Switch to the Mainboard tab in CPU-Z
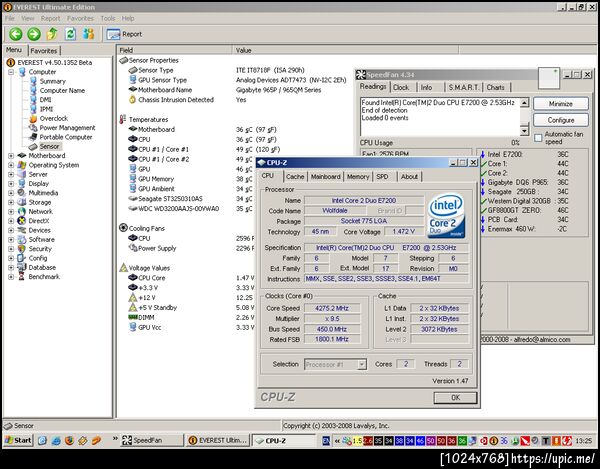The image size is (600, 469). (324, 176)
